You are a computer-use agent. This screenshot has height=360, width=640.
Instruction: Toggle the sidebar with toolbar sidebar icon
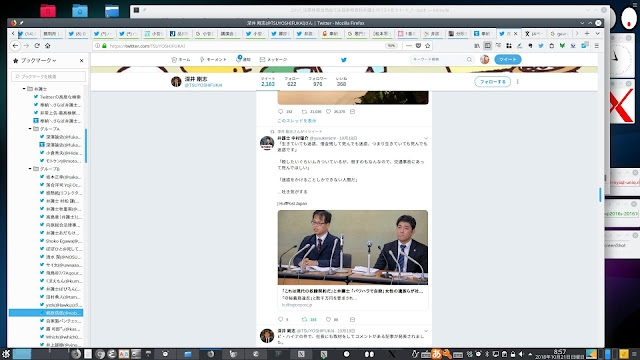(487, 46)
